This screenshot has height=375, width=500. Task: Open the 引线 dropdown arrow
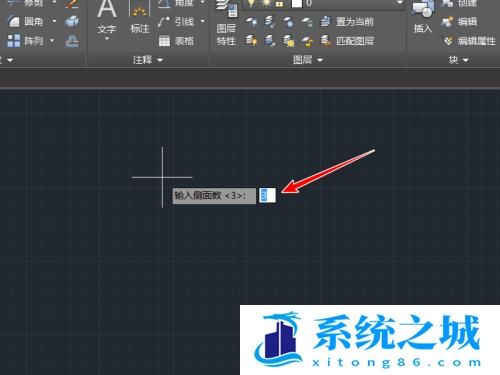[202, 22]
